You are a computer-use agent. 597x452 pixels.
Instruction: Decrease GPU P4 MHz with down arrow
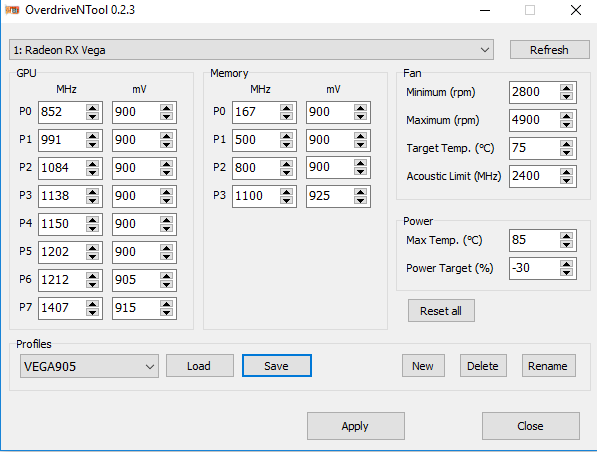[92, 228]
